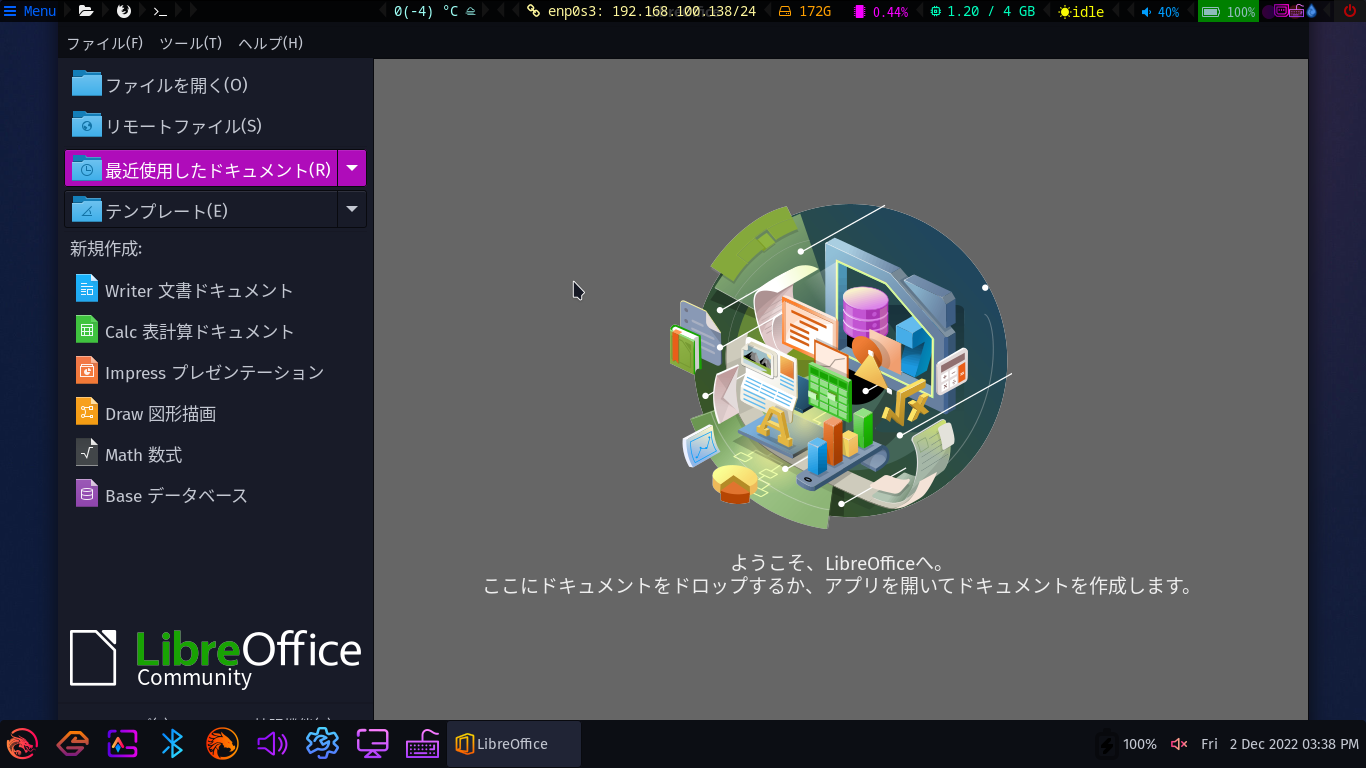The height and width of the screenshot is (768, 1366).
Task: Open the ファイル(F) menu
Action: coord(104,43)
